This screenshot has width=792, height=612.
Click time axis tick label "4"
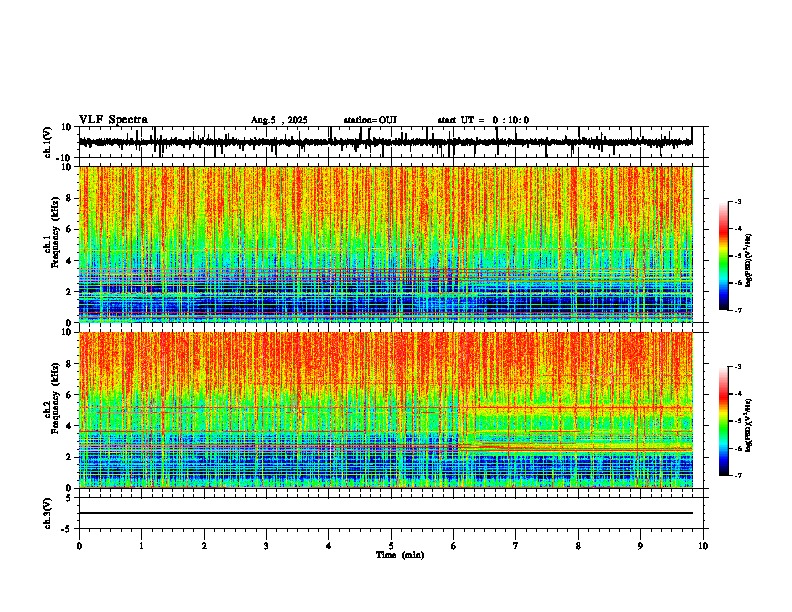point(329,546)
